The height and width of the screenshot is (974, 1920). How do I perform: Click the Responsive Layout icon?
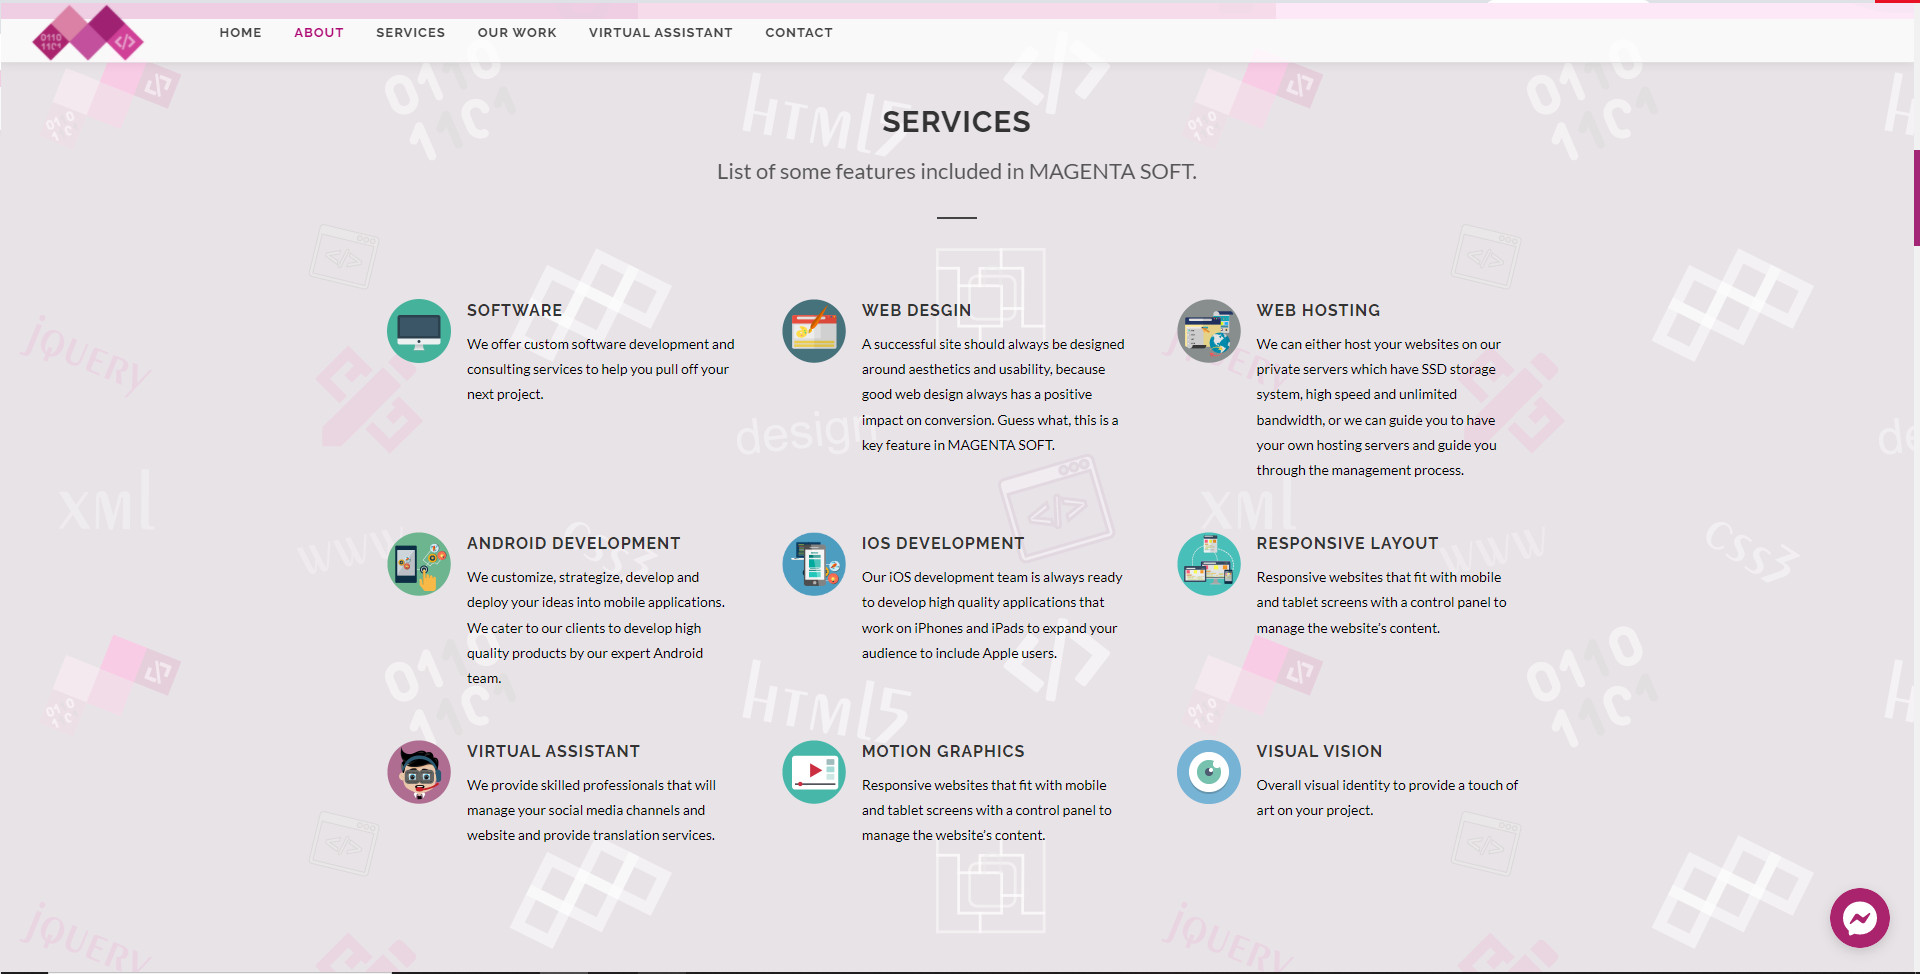click(x=1209, y=564)
